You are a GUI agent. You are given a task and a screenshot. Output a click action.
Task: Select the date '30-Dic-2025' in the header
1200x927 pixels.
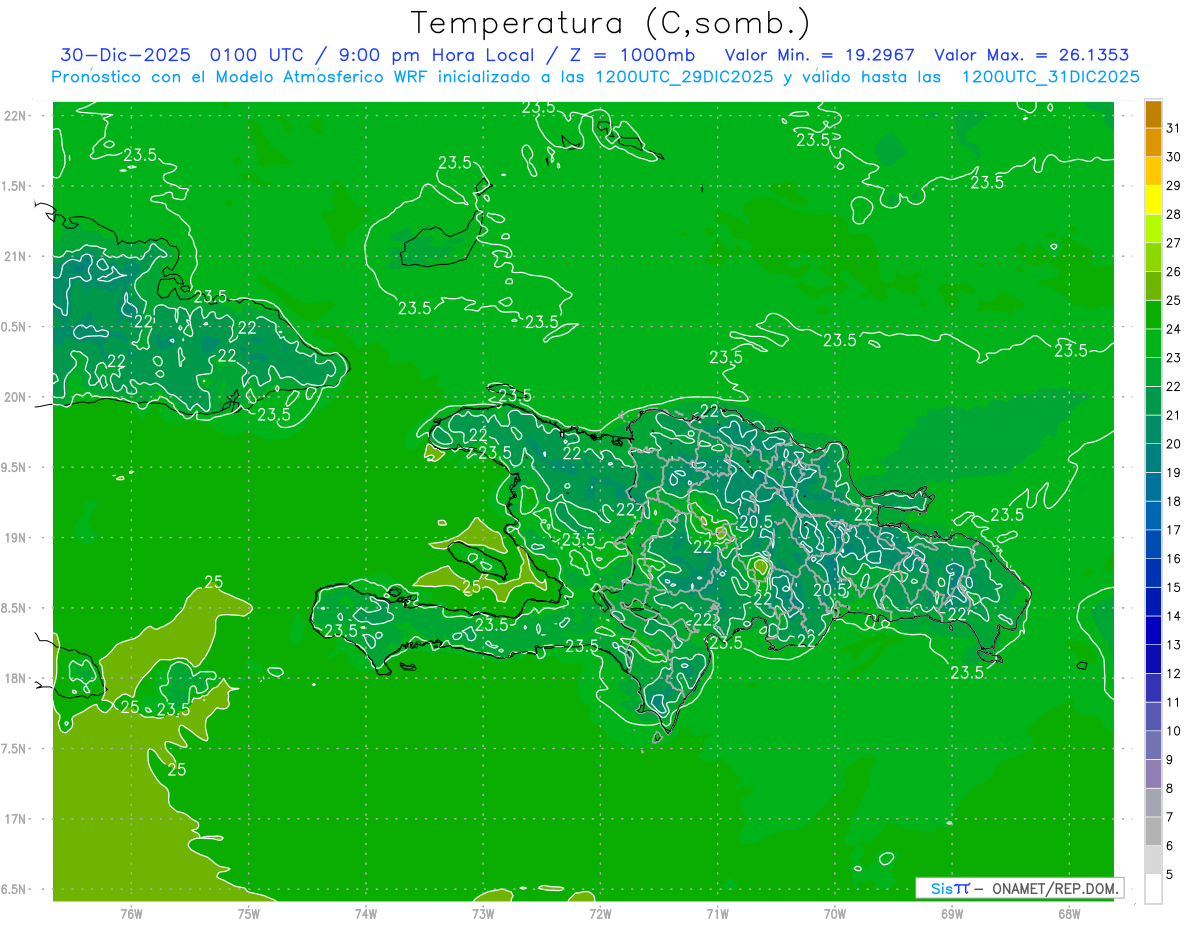point(127,55)
